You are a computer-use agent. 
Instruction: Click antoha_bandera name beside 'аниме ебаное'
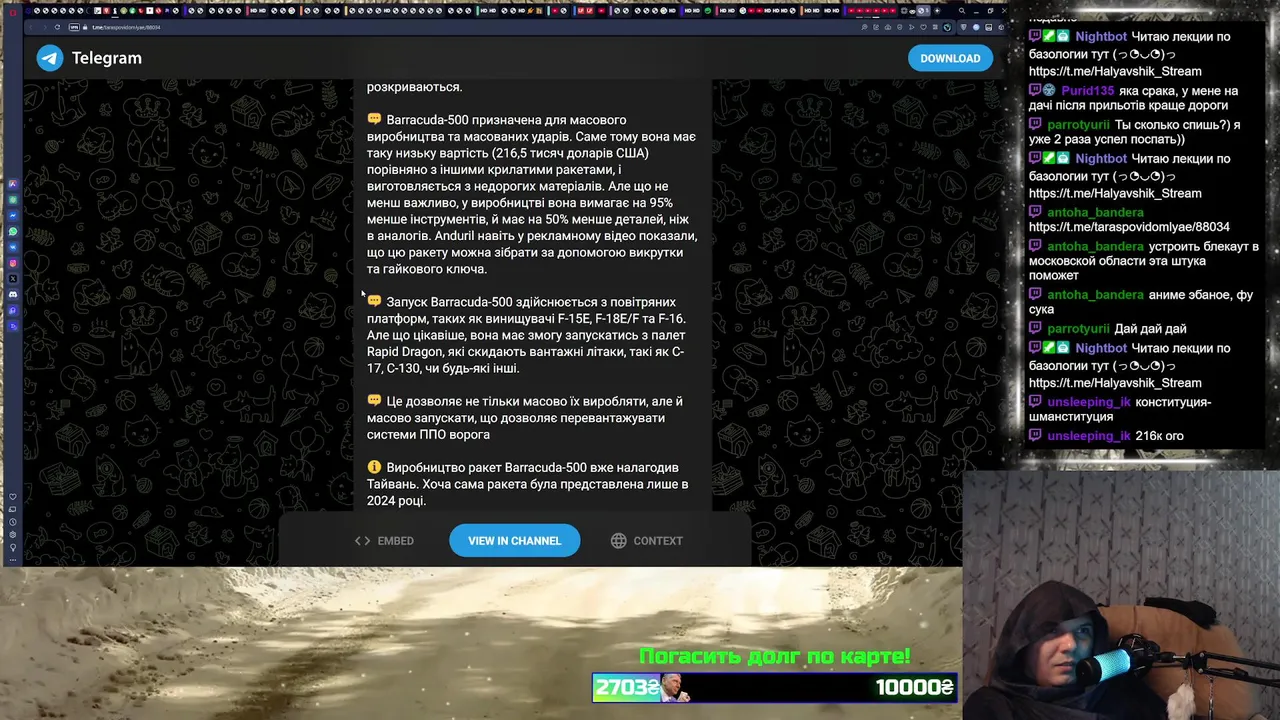(1095, 295)
